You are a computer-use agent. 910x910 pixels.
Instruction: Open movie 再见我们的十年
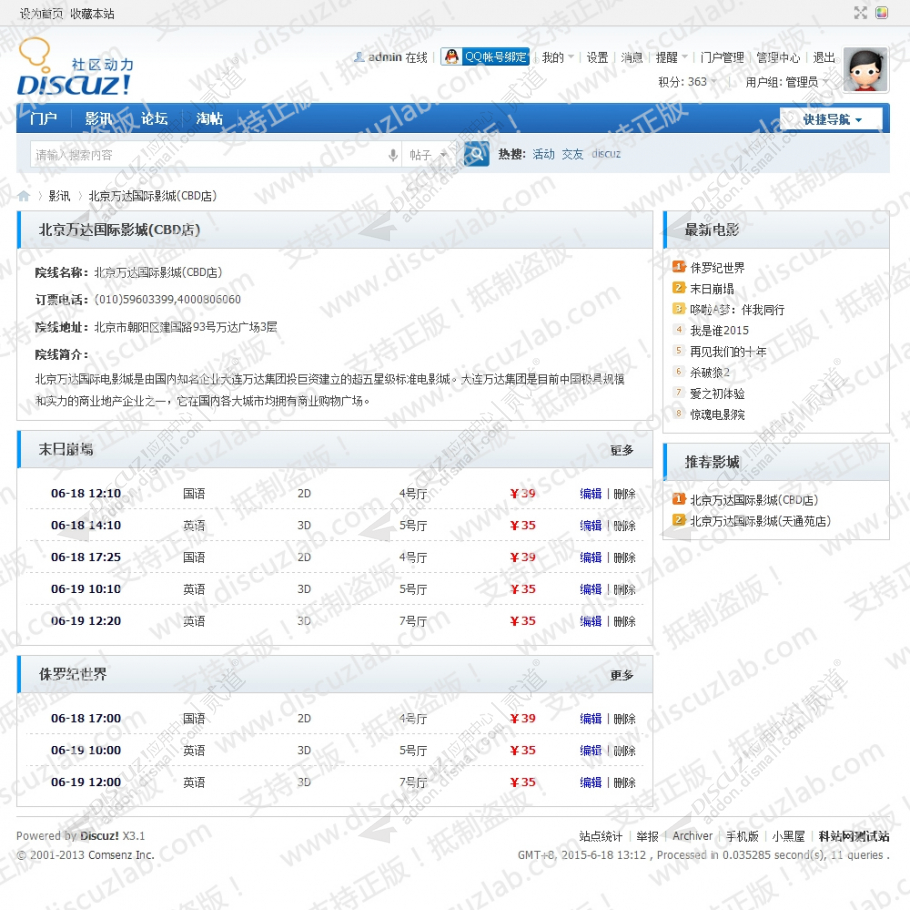728,351
